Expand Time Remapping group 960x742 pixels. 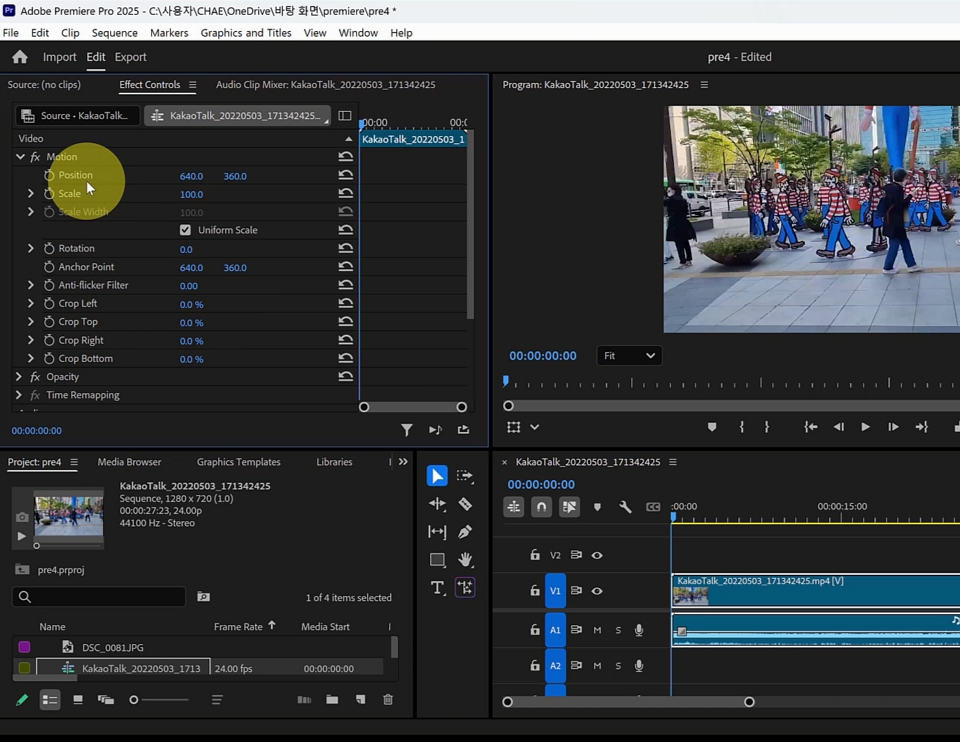coord(18,395)
